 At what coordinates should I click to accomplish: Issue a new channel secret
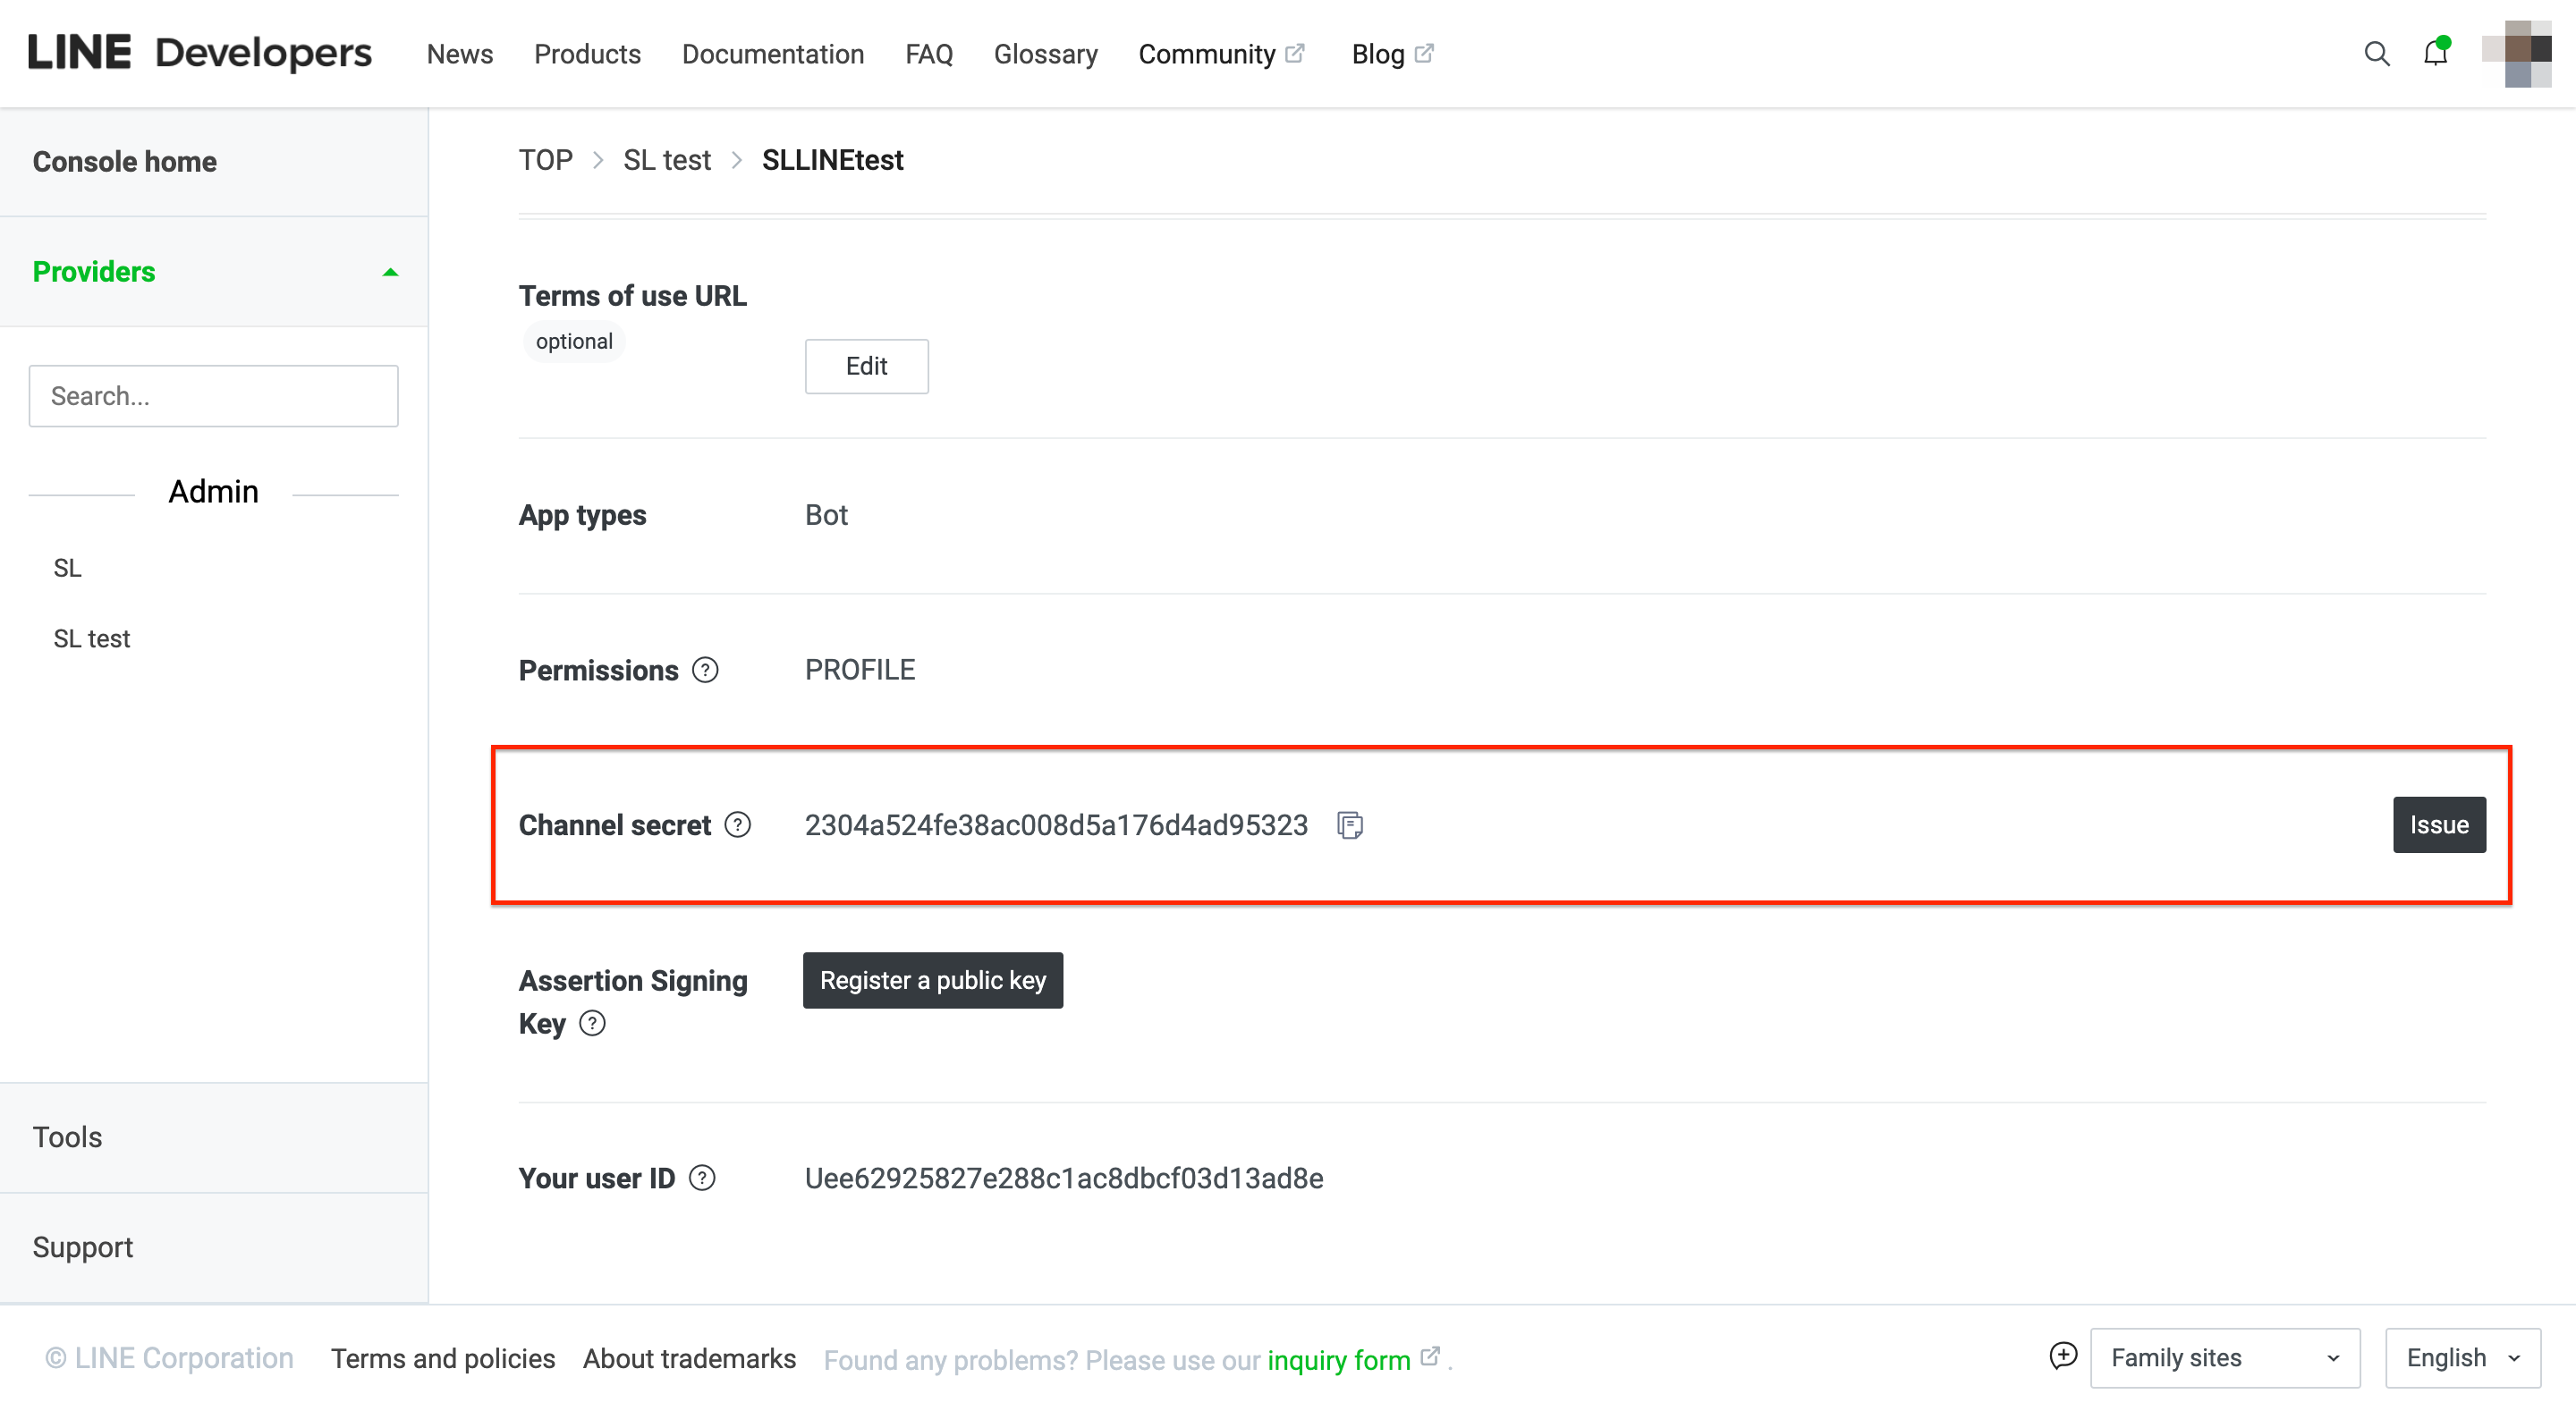click(x=2438, y=825)
